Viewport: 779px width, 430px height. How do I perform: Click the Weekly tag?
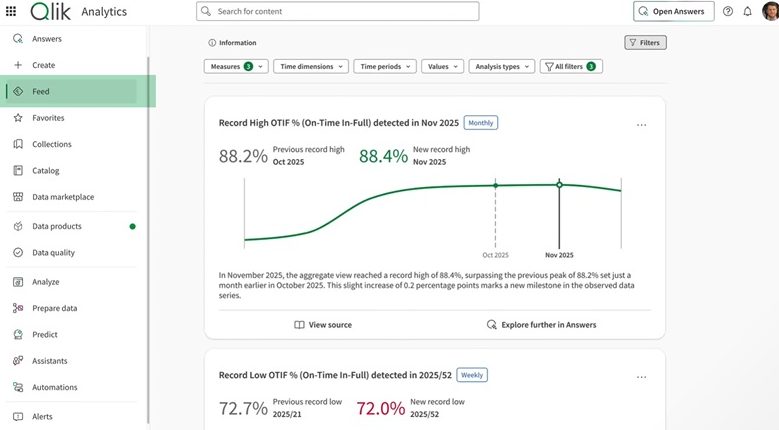(x=472, y=375)
